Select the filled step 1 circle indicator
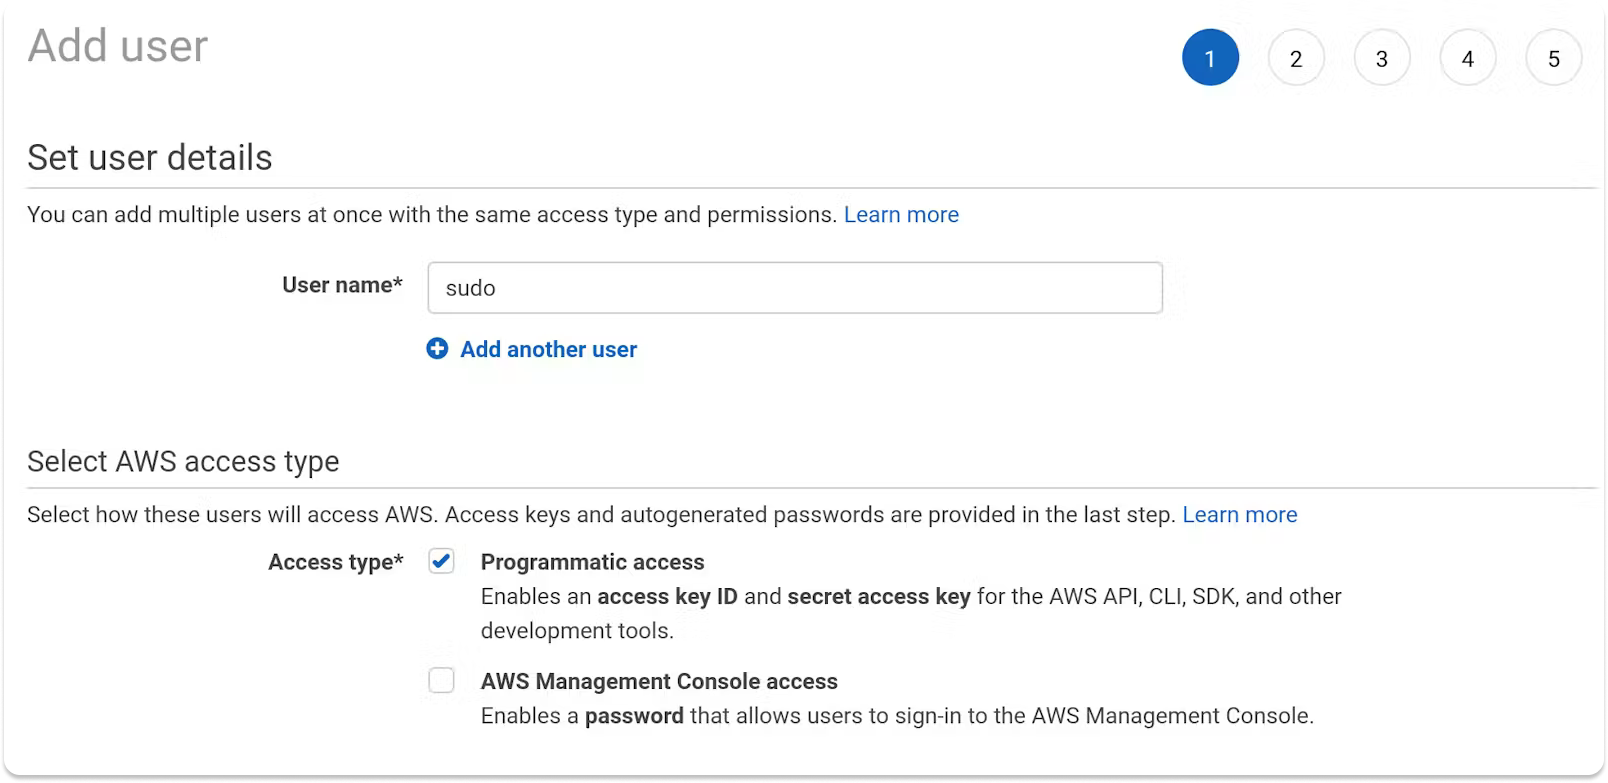Viewport: 1608px width, 783px height. tap(1210, 57)
